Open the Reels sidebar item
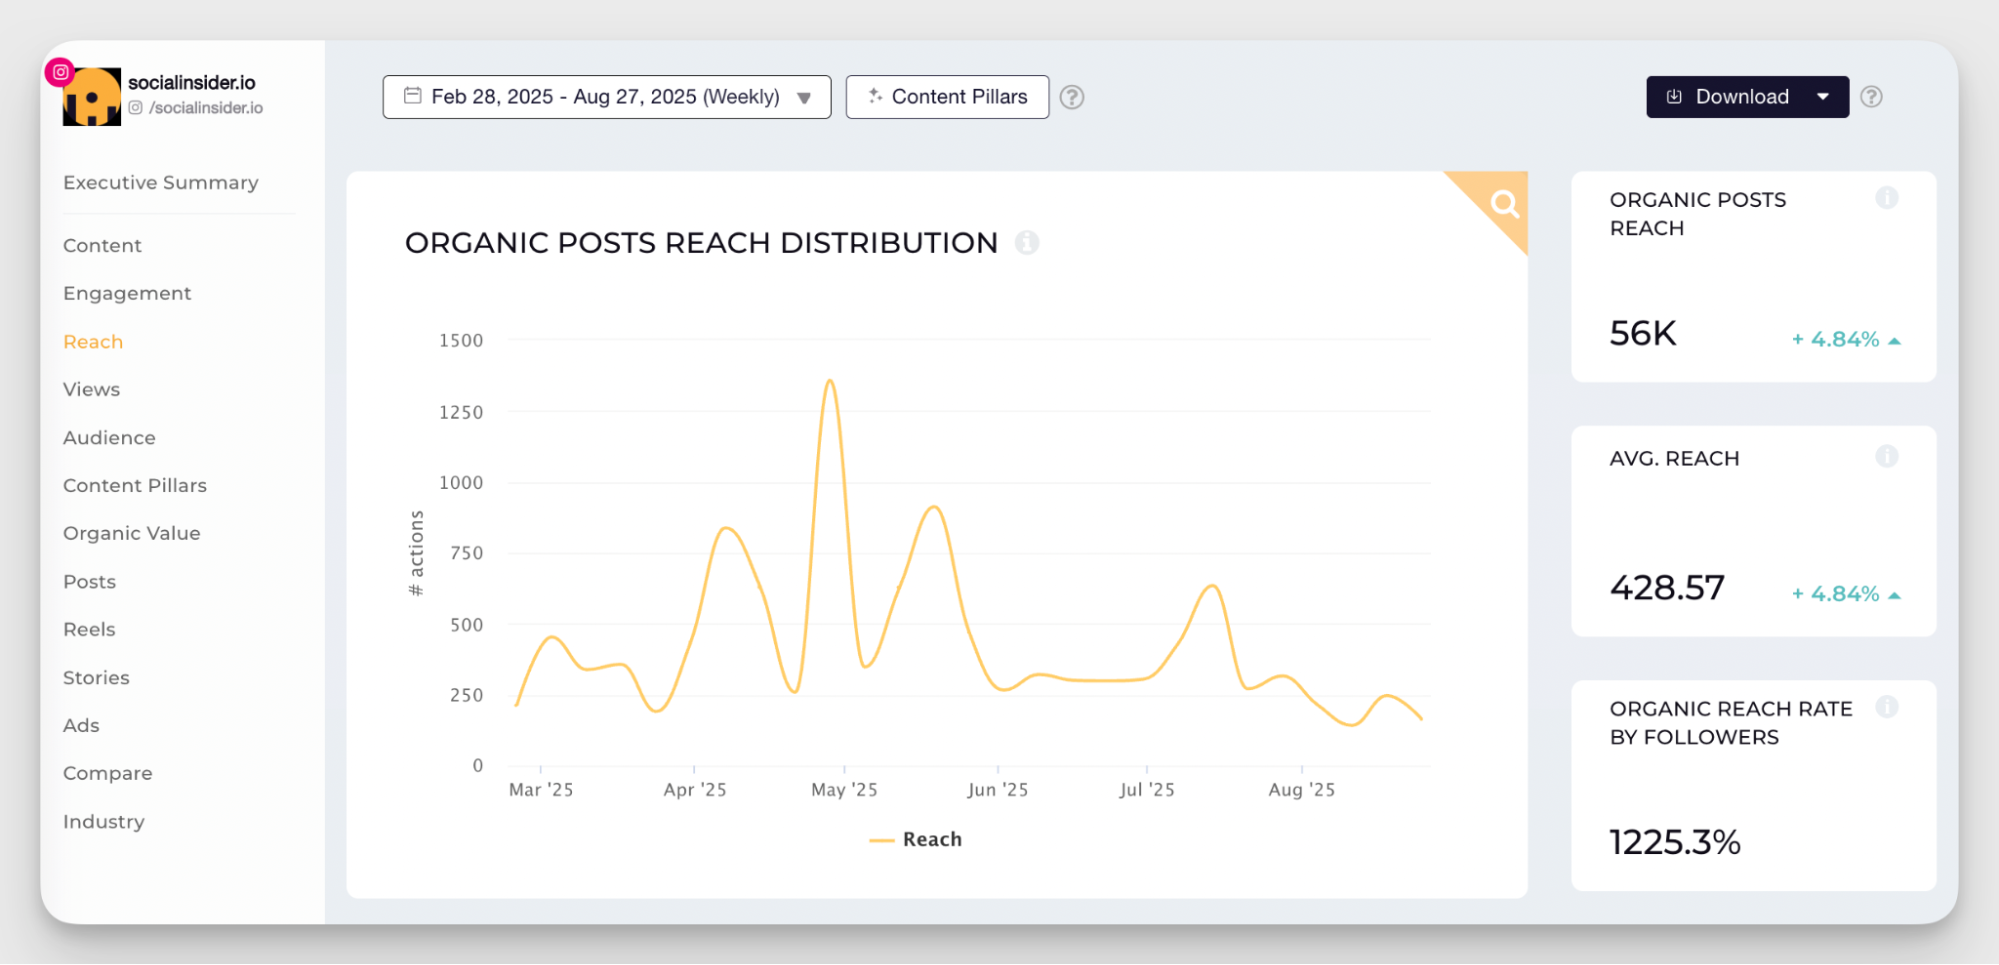Image resolution: width=1999 pixels, height=965 pixels. 89,630
